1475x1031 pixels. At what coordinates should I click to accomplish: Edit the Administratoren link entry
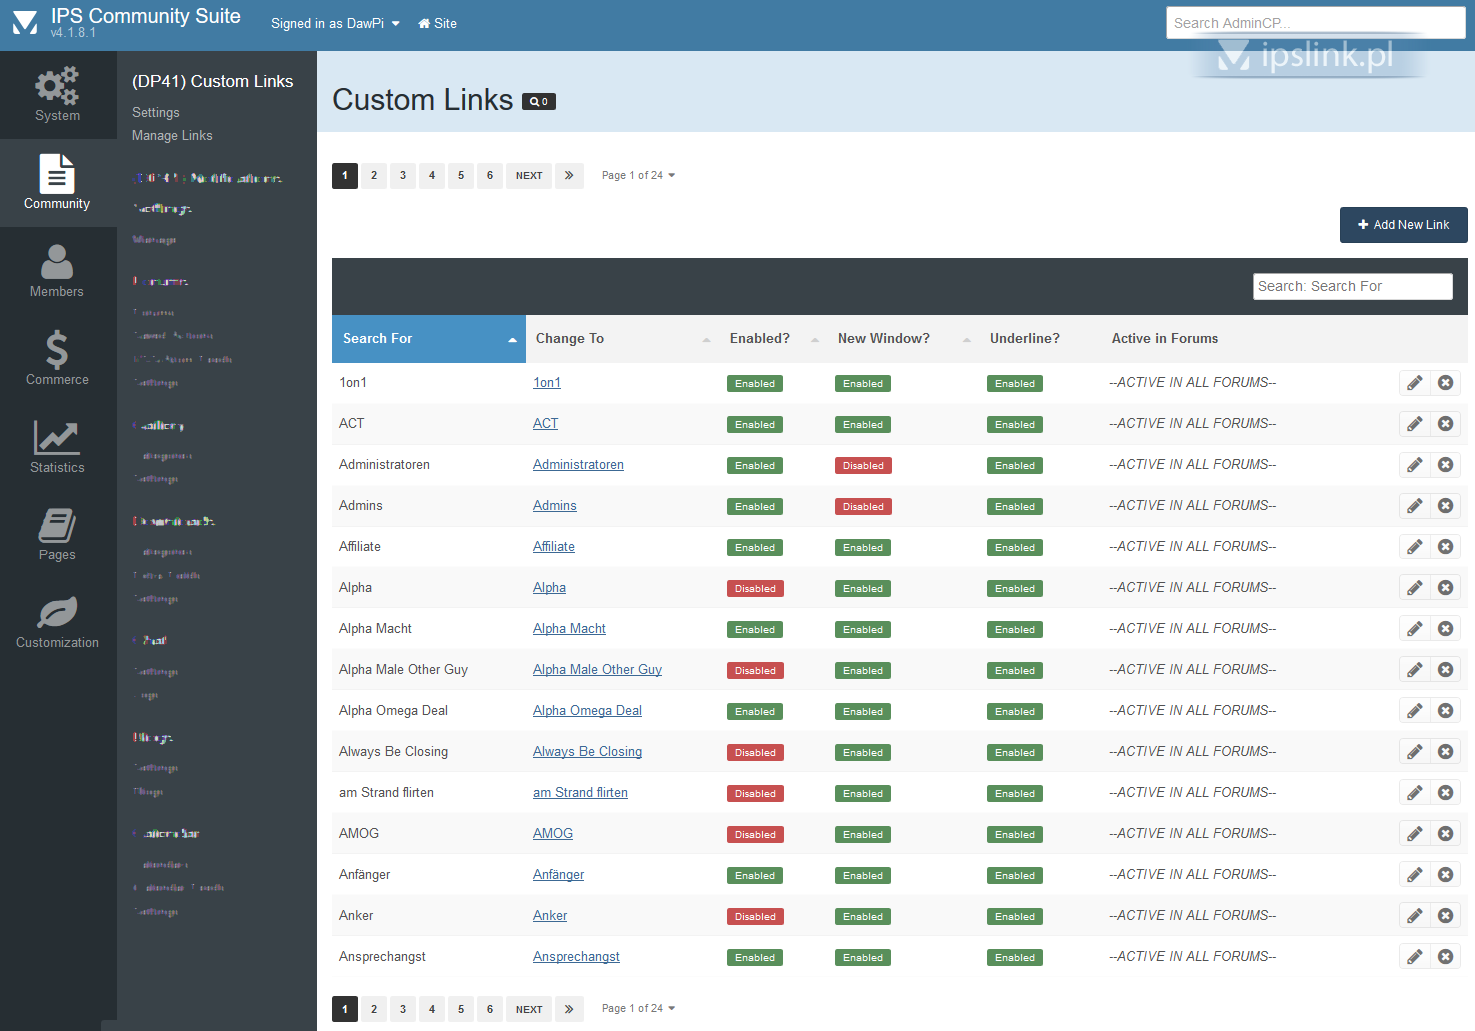click(x=1415, y=465)
